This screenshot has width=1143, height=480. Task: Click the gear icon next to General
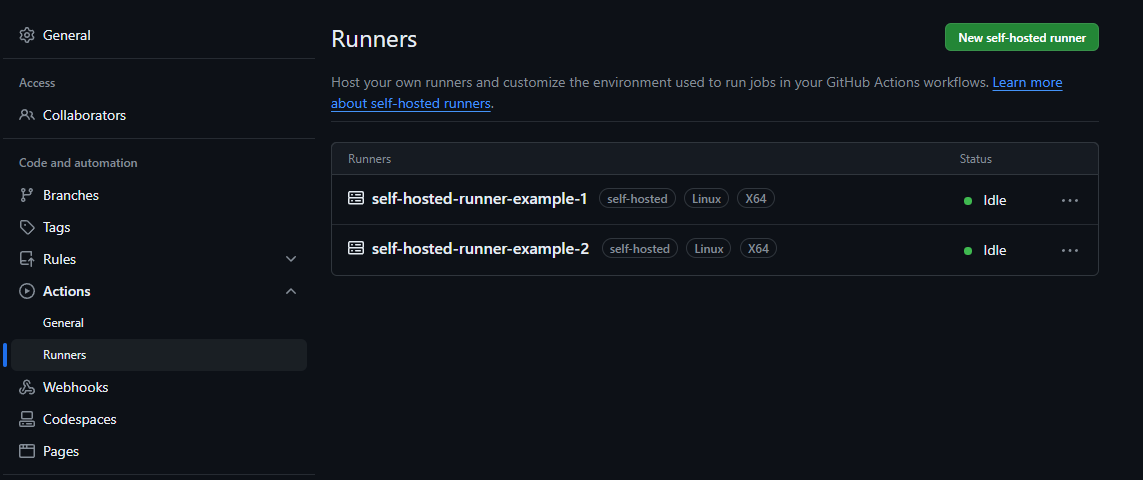[x=27, y=35]
